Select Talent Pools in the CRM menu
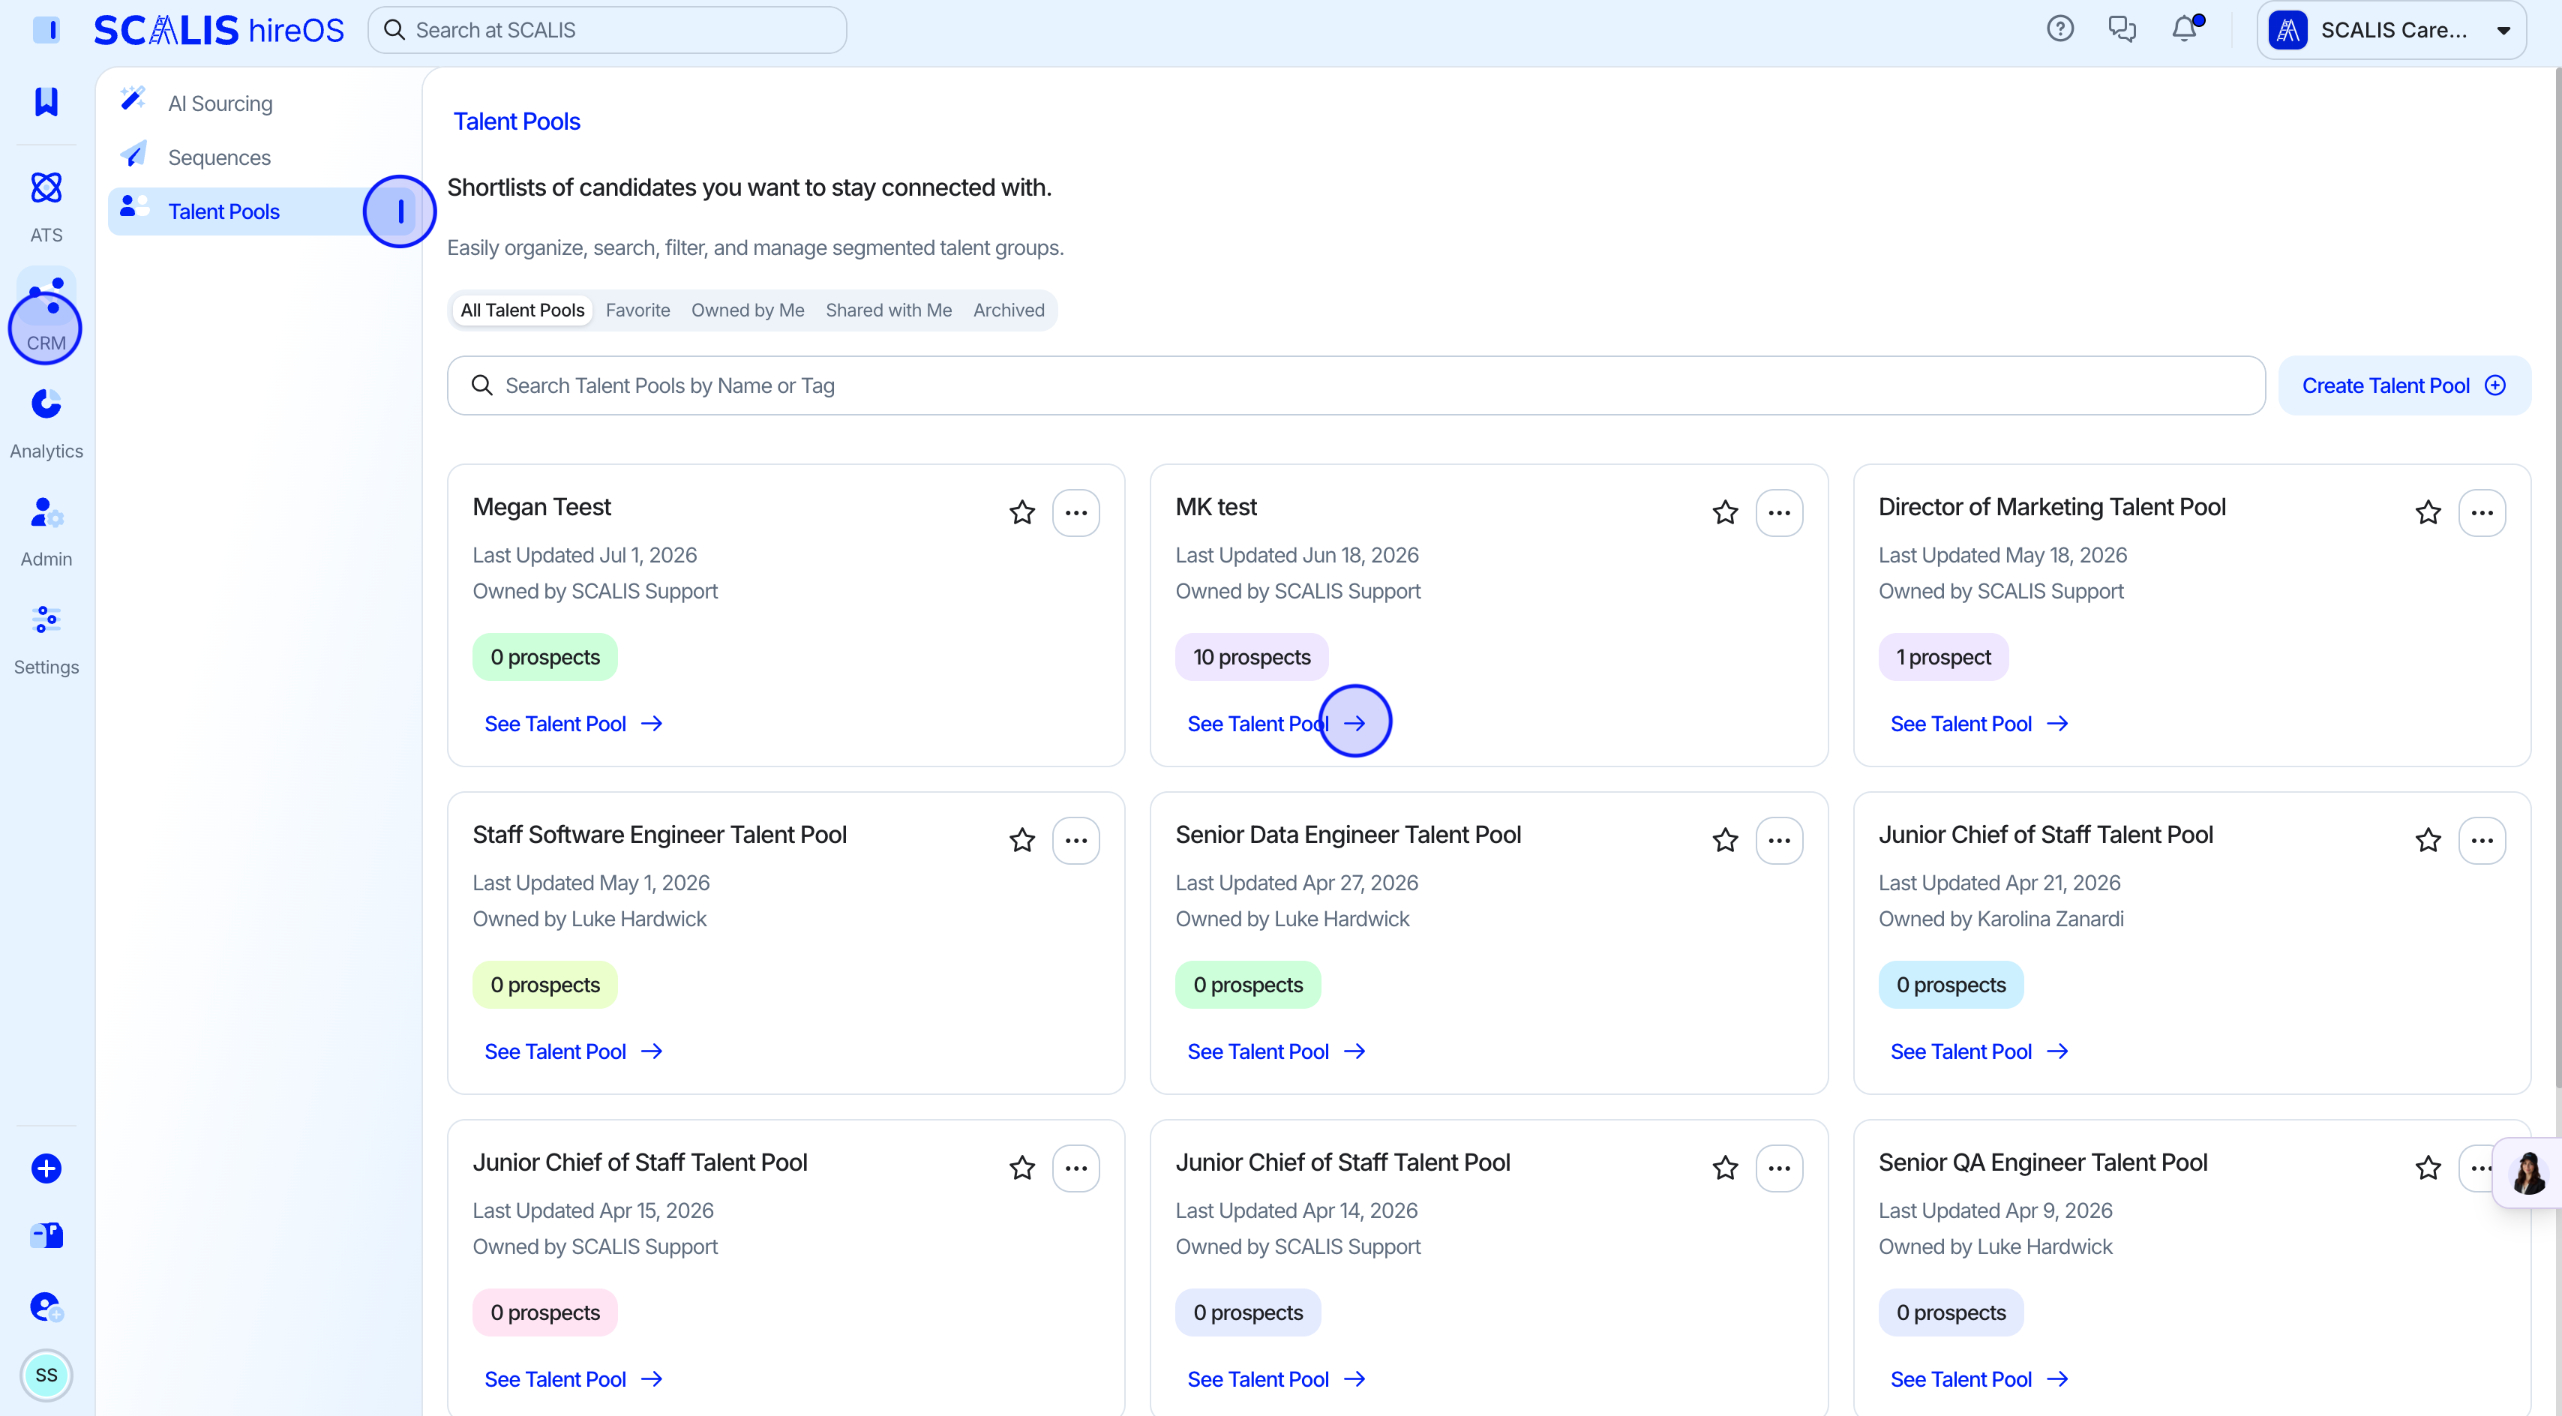The width and height of the screenshot is (2562, 1416). [260, 211]
